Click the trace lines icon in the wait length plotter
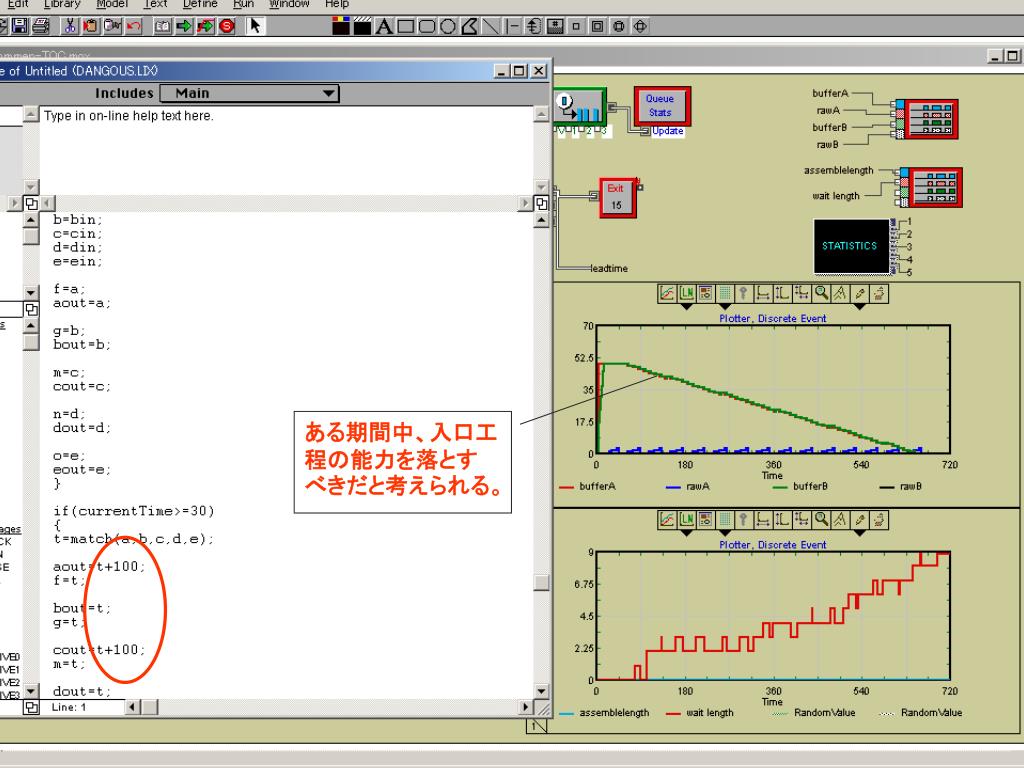Screen dimensions: 1024x768 pos(667,520)
